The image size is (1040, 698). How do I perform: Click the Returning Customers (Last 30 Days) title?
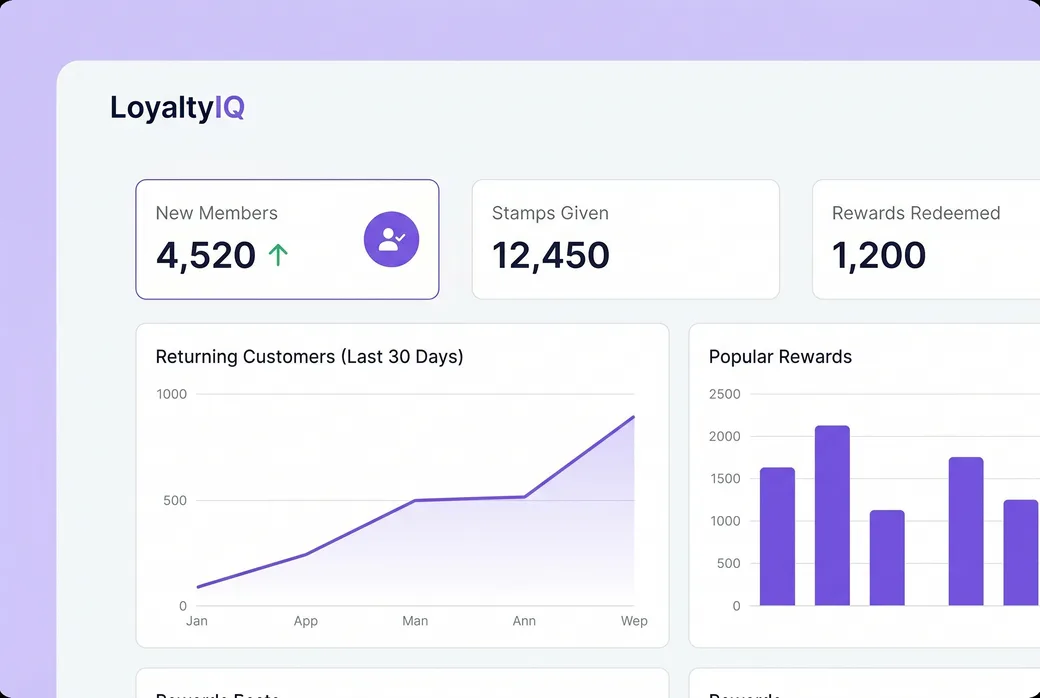pyautogui.click(x=309, y=357)
